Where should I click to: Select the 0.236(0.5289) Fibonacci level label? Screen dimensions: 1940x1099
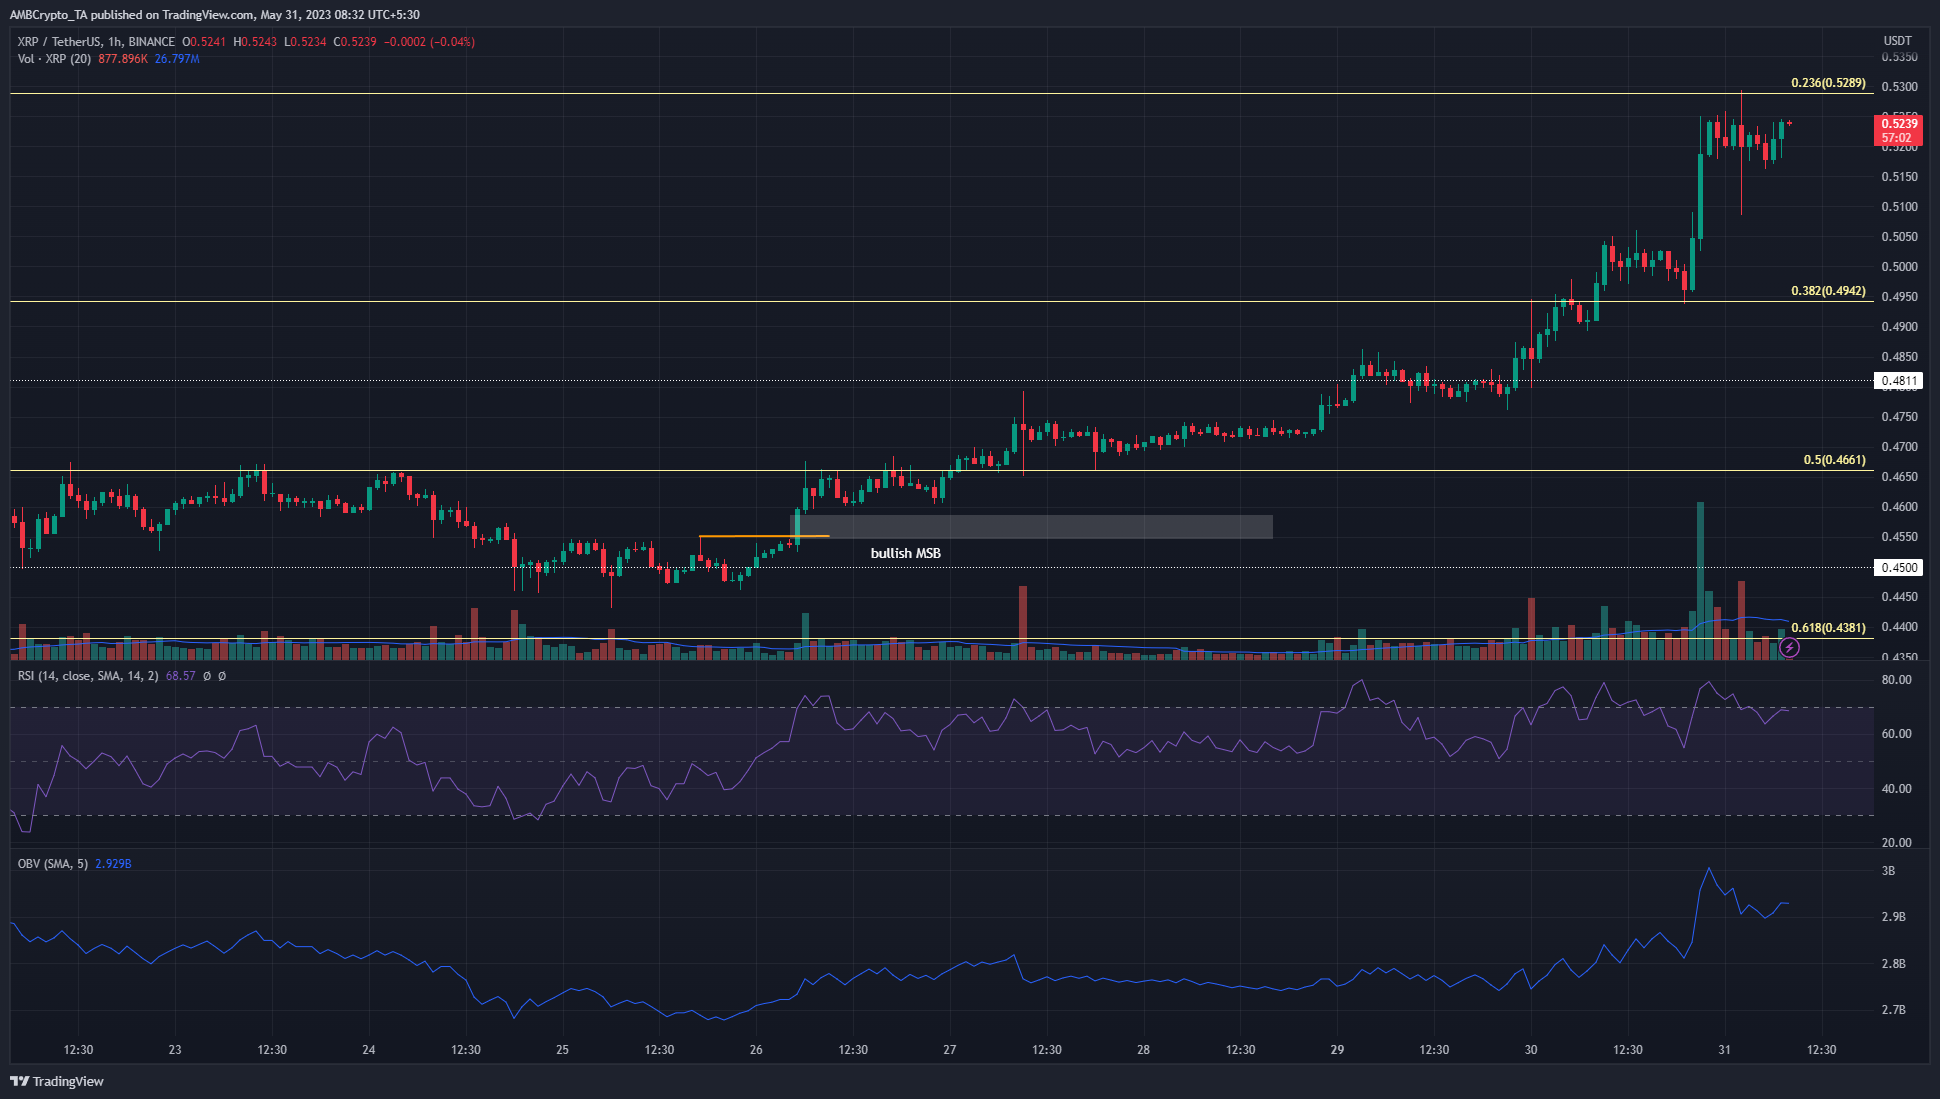point(1828,83)
